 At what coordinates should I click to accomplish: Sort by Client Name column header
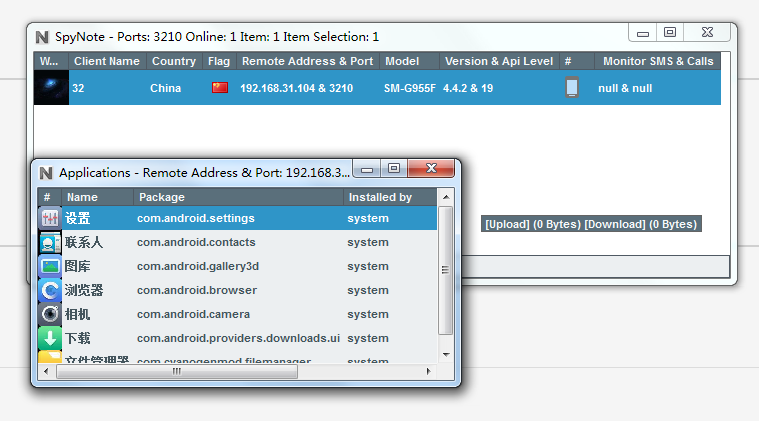(106, 61)
